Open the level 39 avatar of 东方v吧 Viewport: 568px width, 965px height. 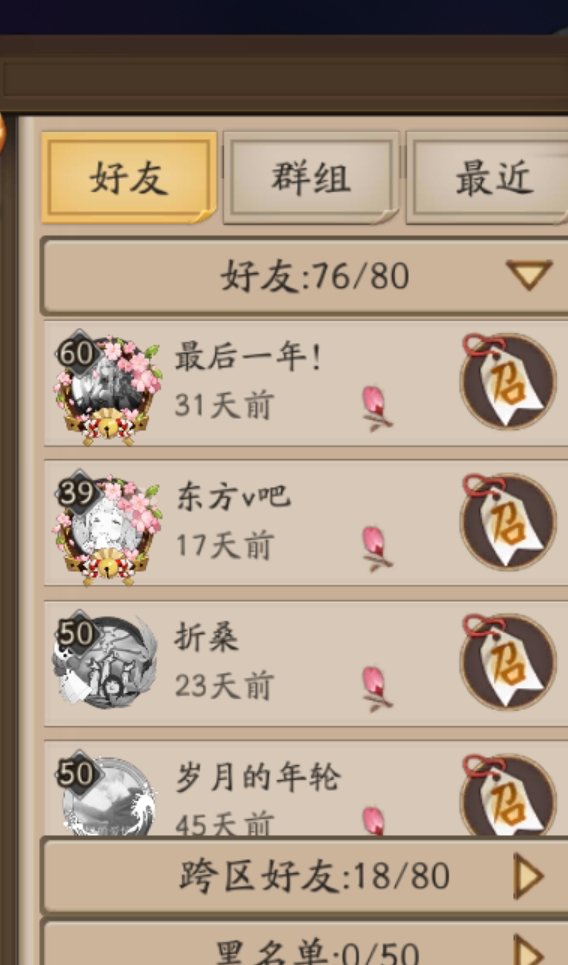pyautogui.click(x=107, y=529)
